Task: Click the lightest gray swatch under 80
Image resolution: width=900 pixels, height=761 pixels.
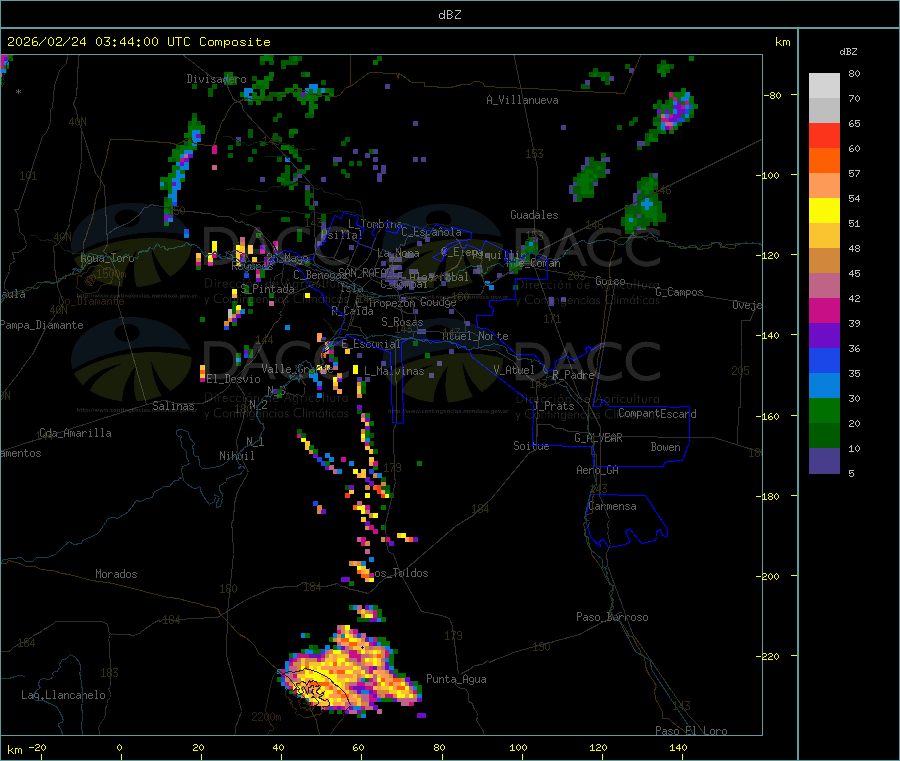Action: coord(824,86)
